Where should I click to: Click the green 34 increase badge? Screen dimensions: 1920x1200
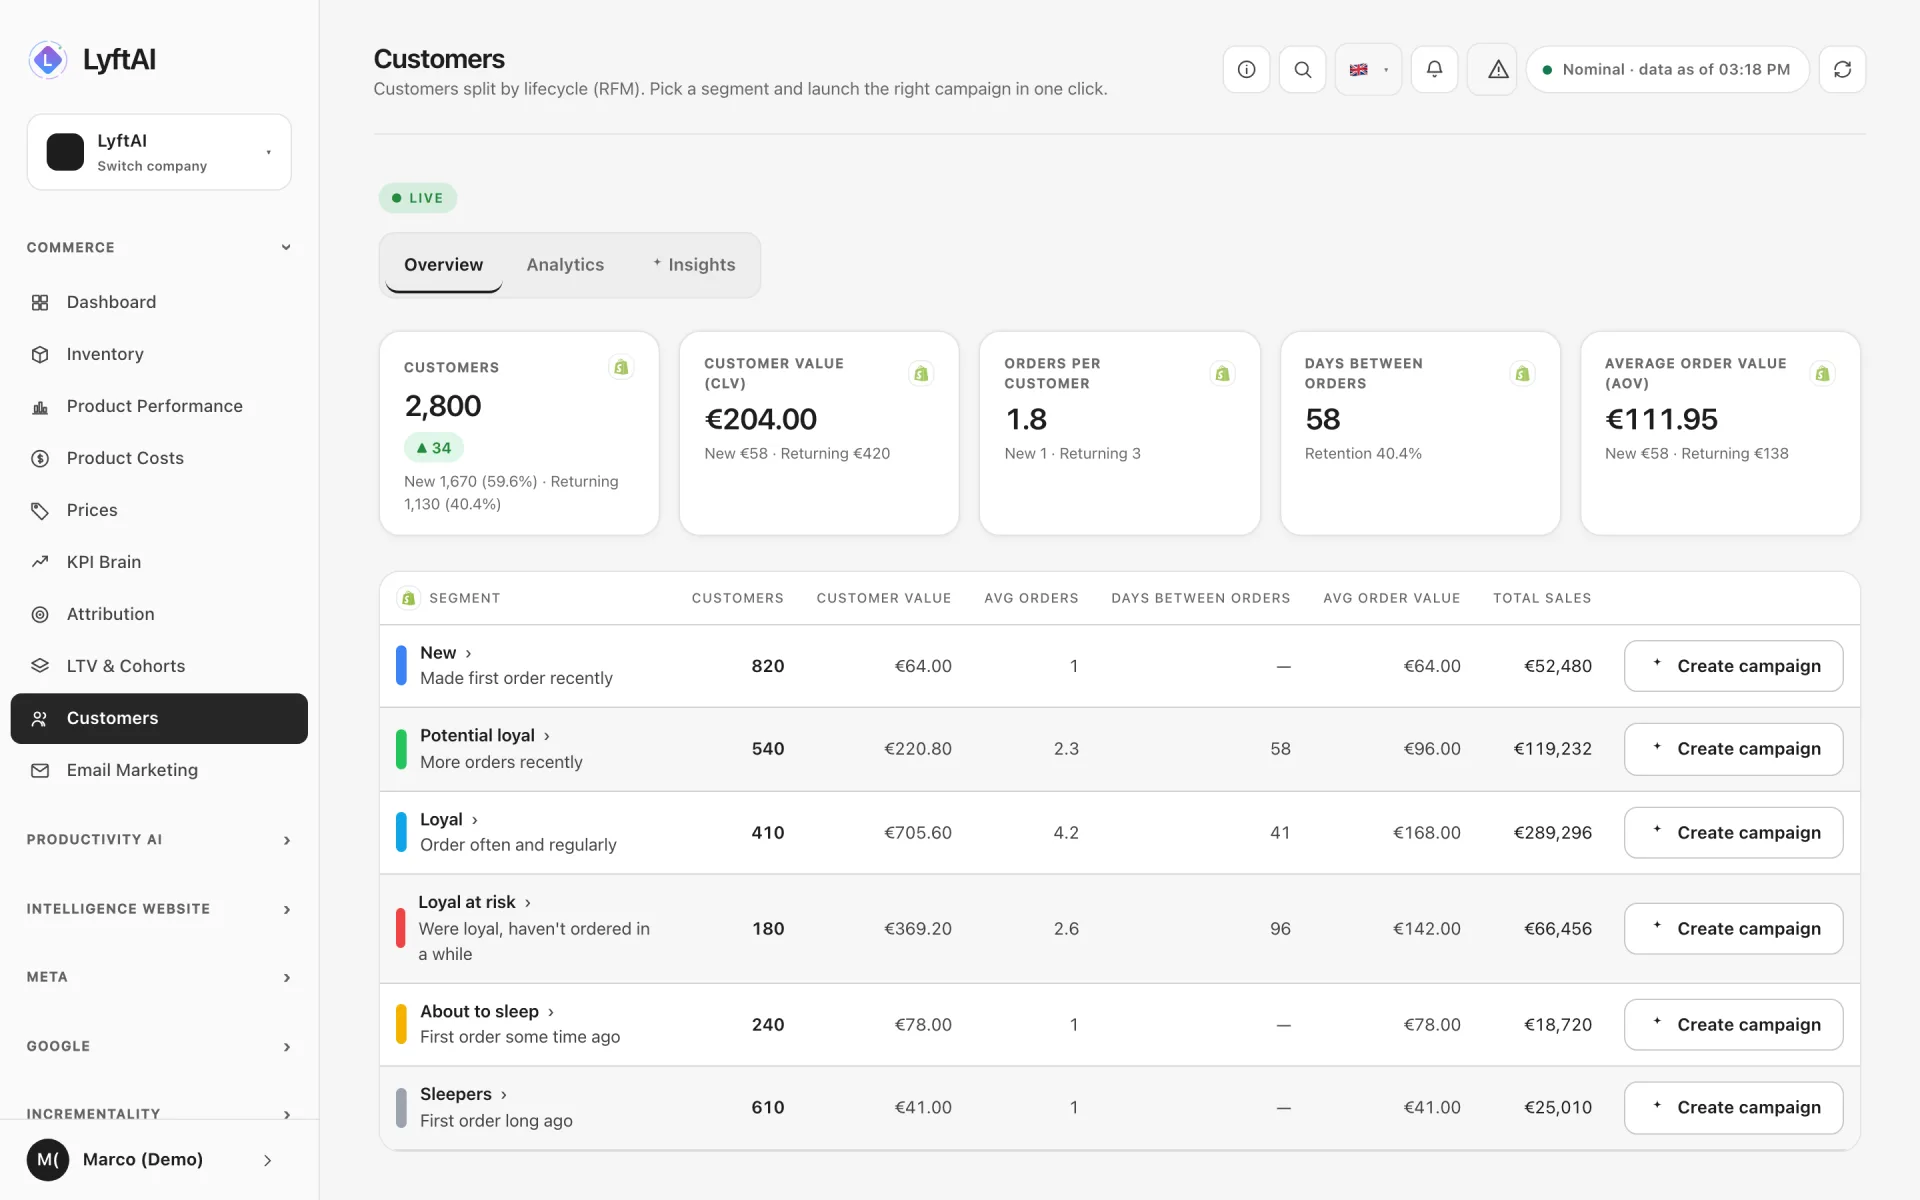tap(434, 448)
